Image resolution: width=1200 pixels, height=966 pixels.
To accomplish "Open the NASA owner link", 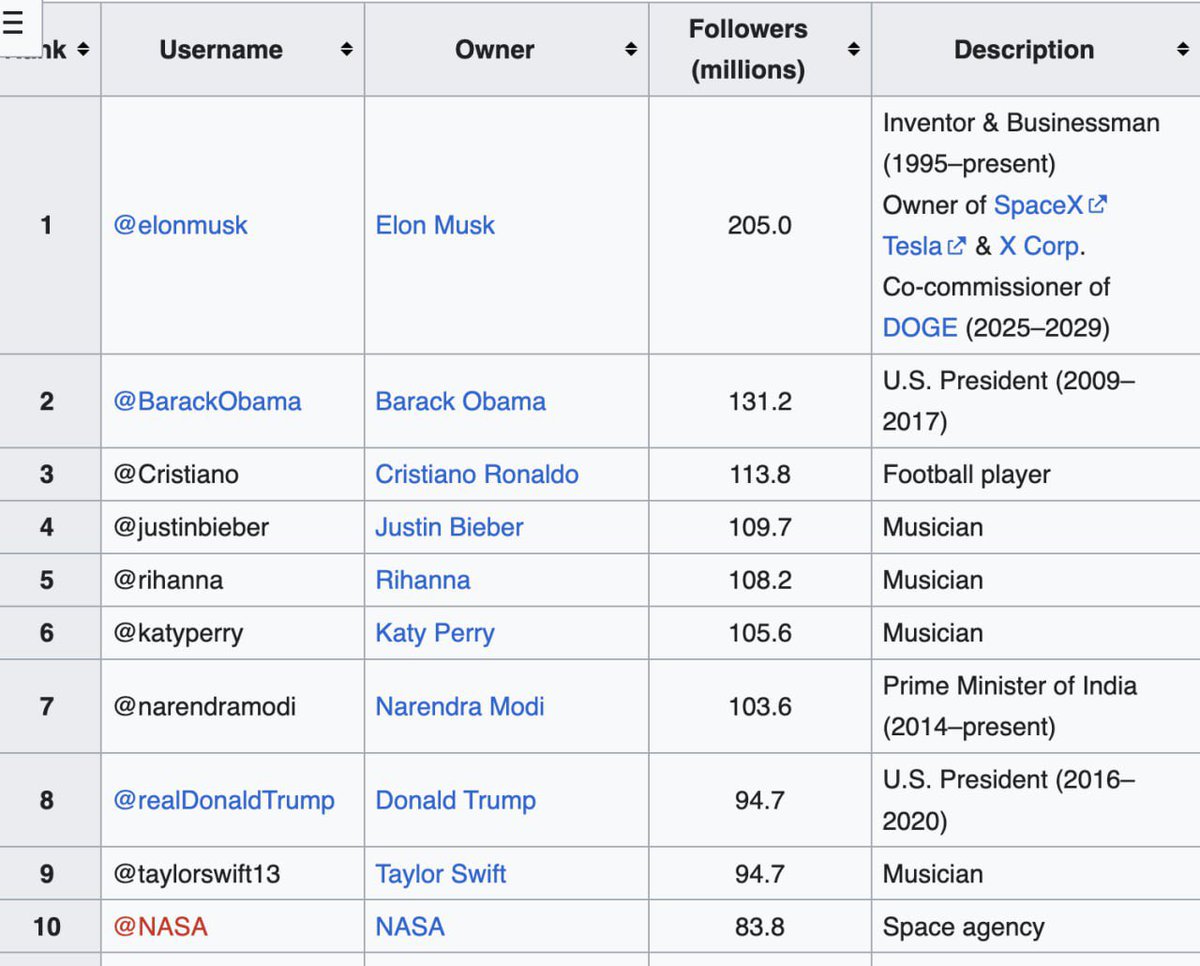I will tap(409, 926).
